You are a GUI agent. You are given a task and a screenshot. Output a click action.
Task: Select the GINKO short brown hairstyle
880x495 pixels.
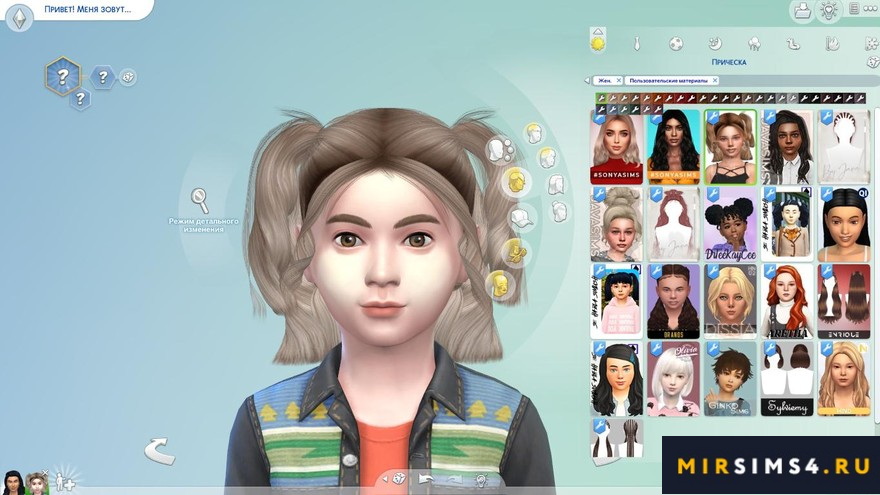[x=730, y=379]
